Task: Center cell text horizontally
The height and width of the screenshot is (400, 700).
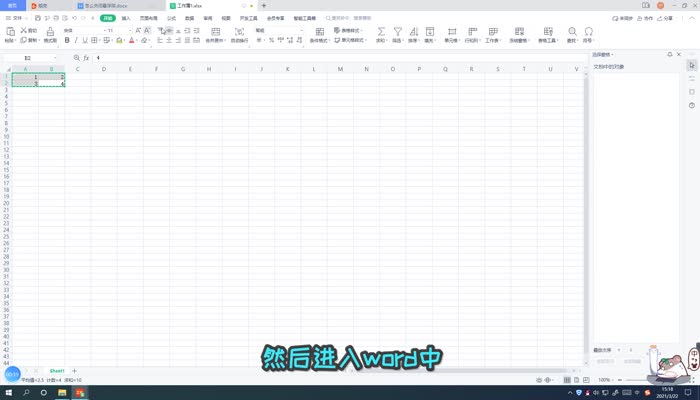Action: tap(169, 40)
